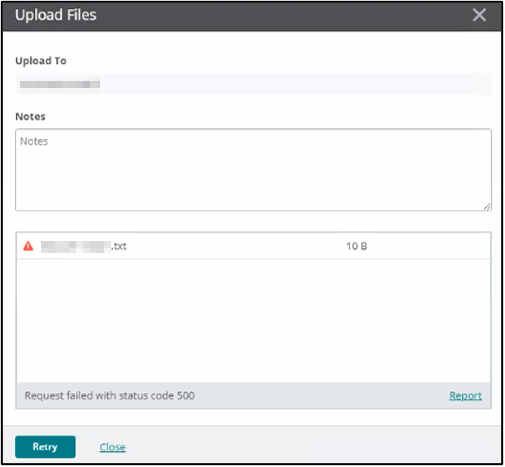The image size is (505, 467).
Task: Grab the Notes box resize handle
Action: point(487,207)
